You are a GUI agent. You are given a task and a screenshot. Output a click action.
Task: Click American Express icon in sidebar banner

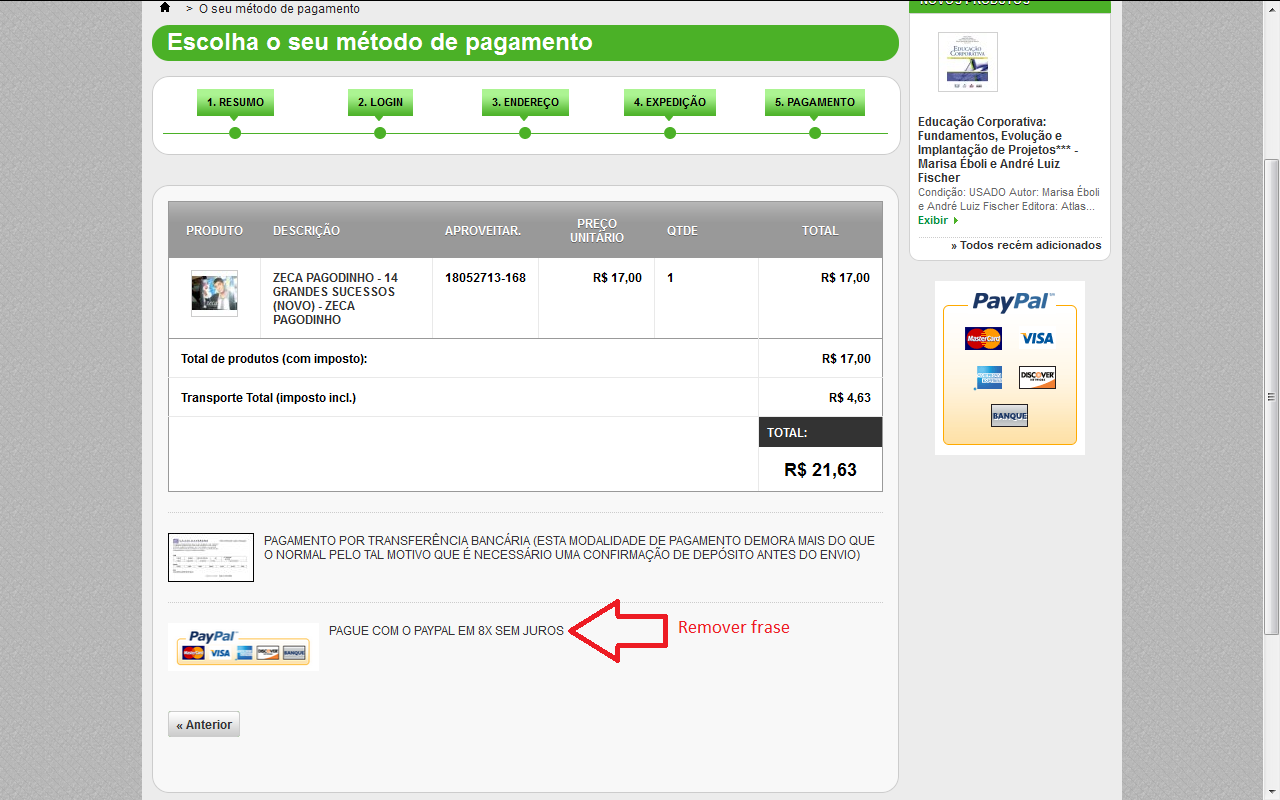point(988,377)
